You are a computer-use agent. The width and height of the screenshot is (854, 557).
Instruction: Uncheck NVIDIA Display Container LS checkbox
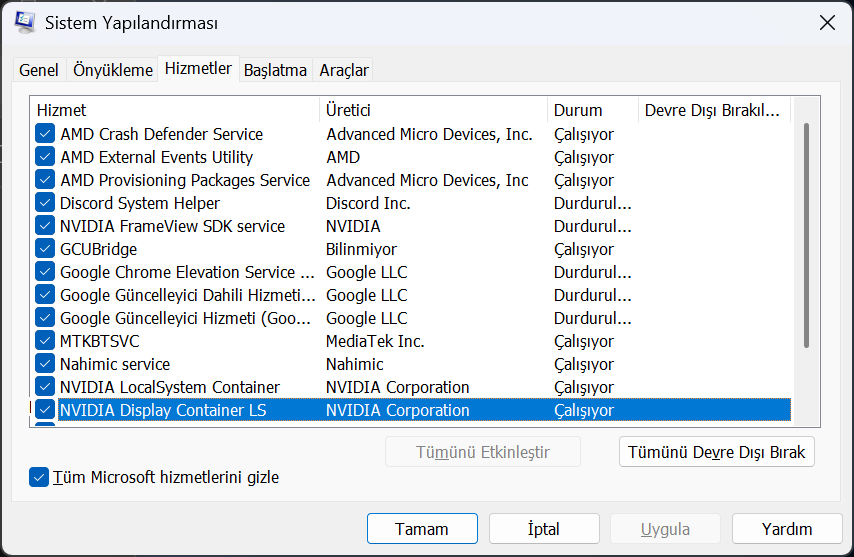tap(45, 409)
